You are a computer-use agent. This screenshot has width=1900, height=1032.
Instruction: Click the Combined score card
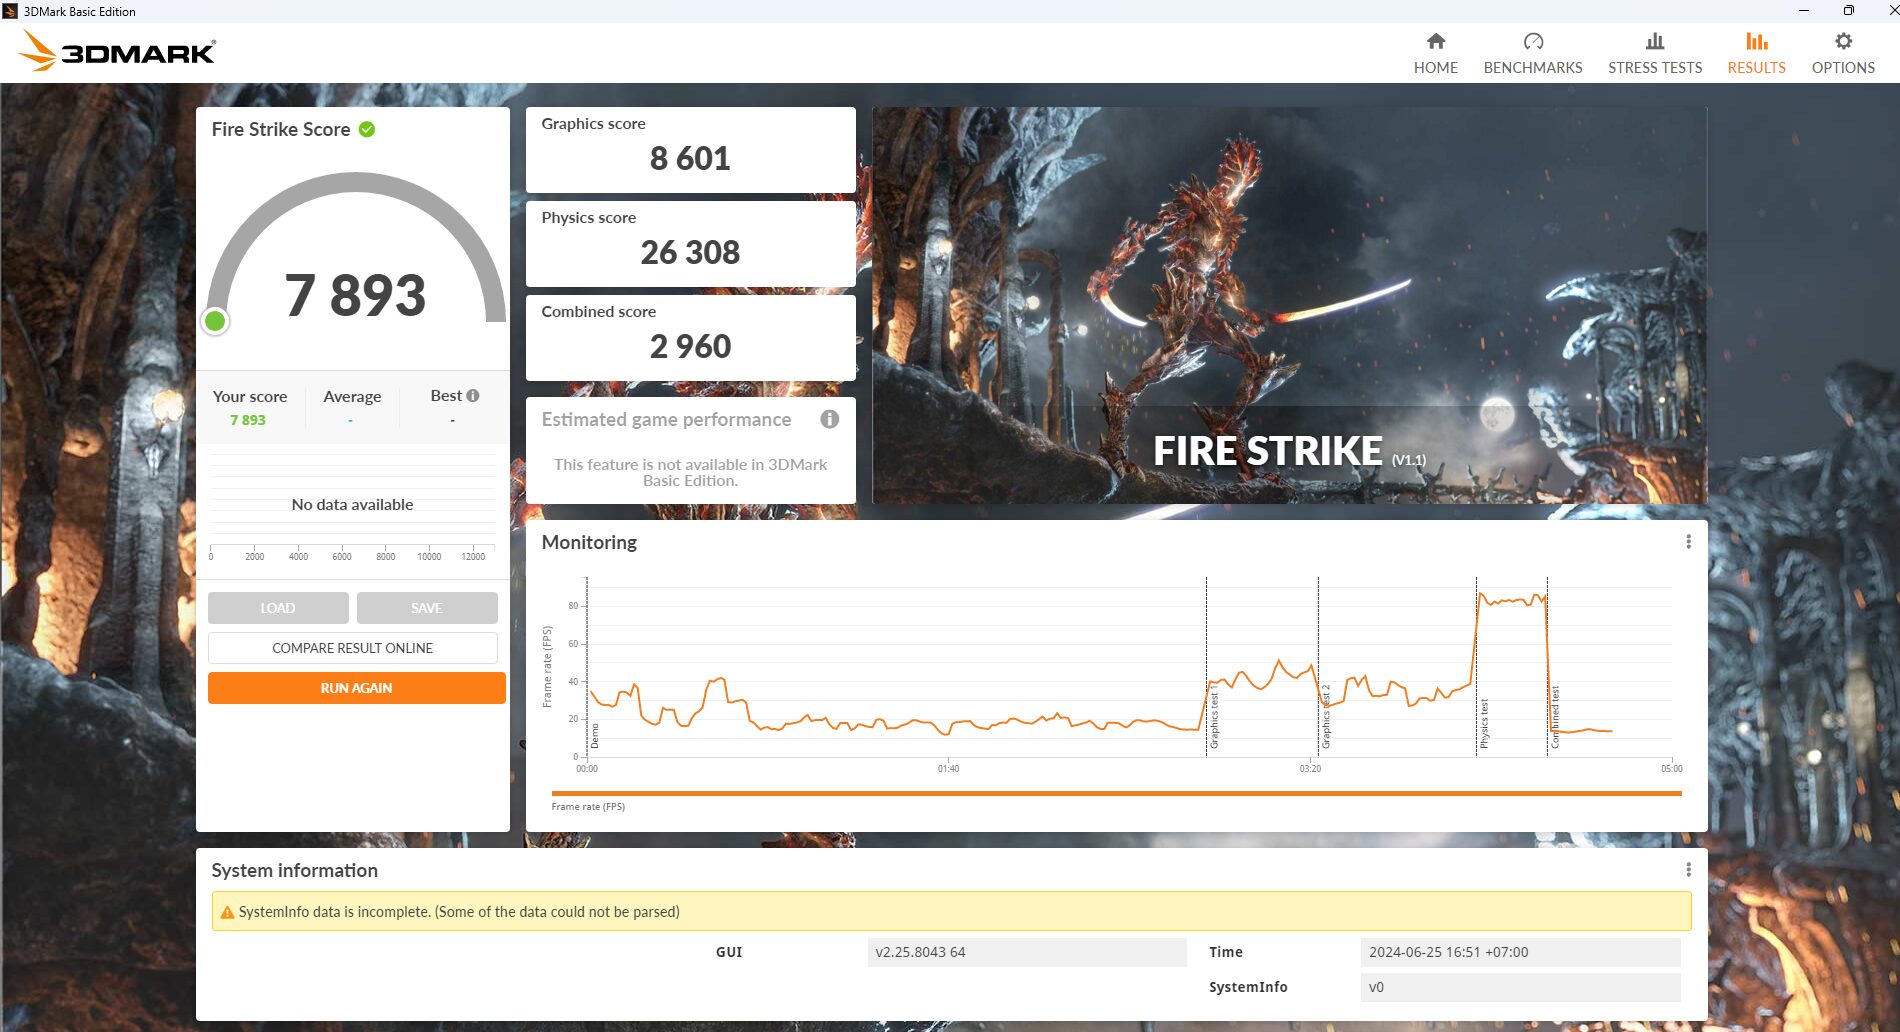[690, 337]
